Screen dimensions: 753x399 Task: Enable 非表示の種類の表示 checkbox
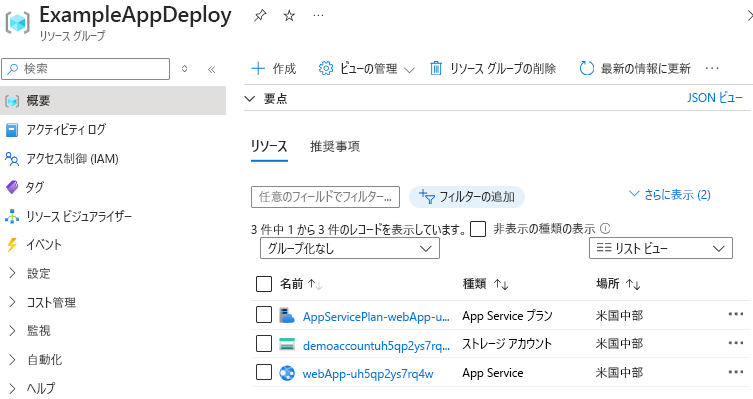pyautogui.click(x=478, y=229)
